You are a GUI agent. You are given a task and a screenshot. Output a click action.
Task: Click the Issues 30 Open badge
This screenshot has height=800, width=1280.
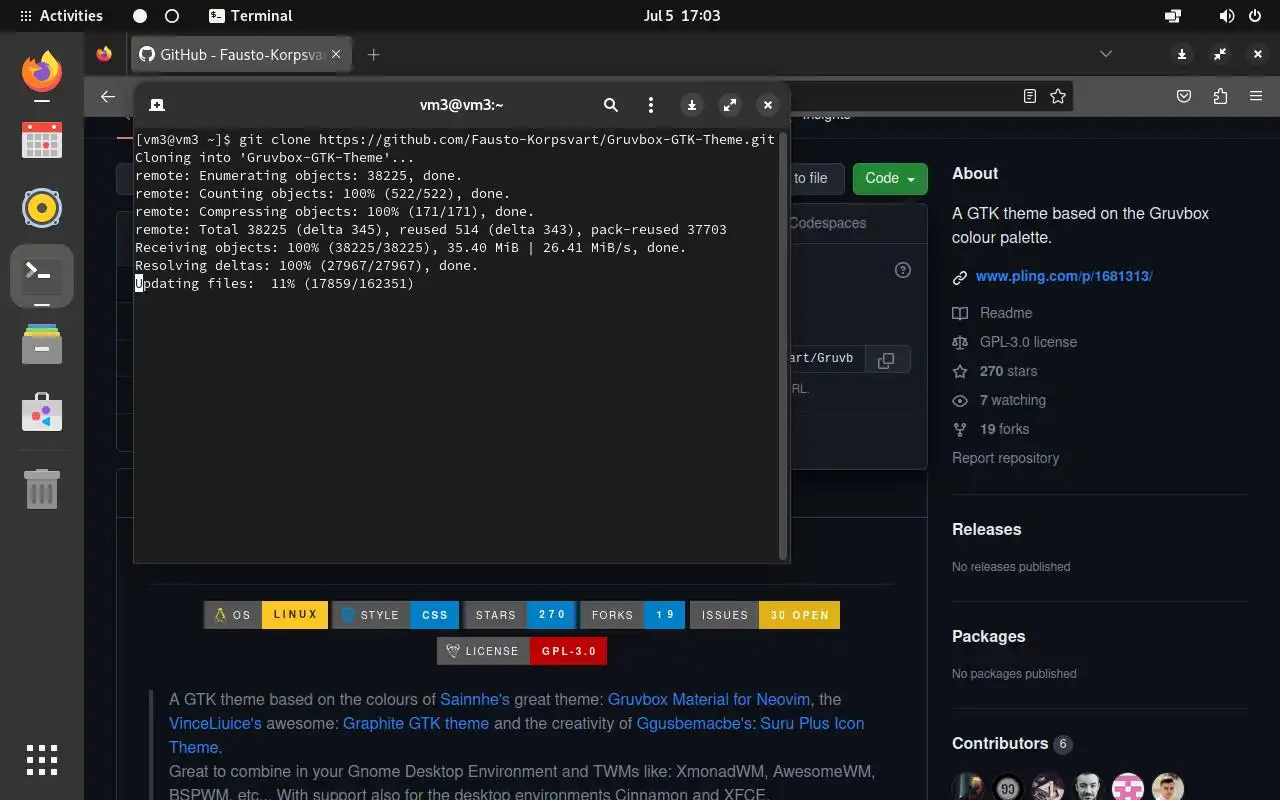[x=765, y=615]
